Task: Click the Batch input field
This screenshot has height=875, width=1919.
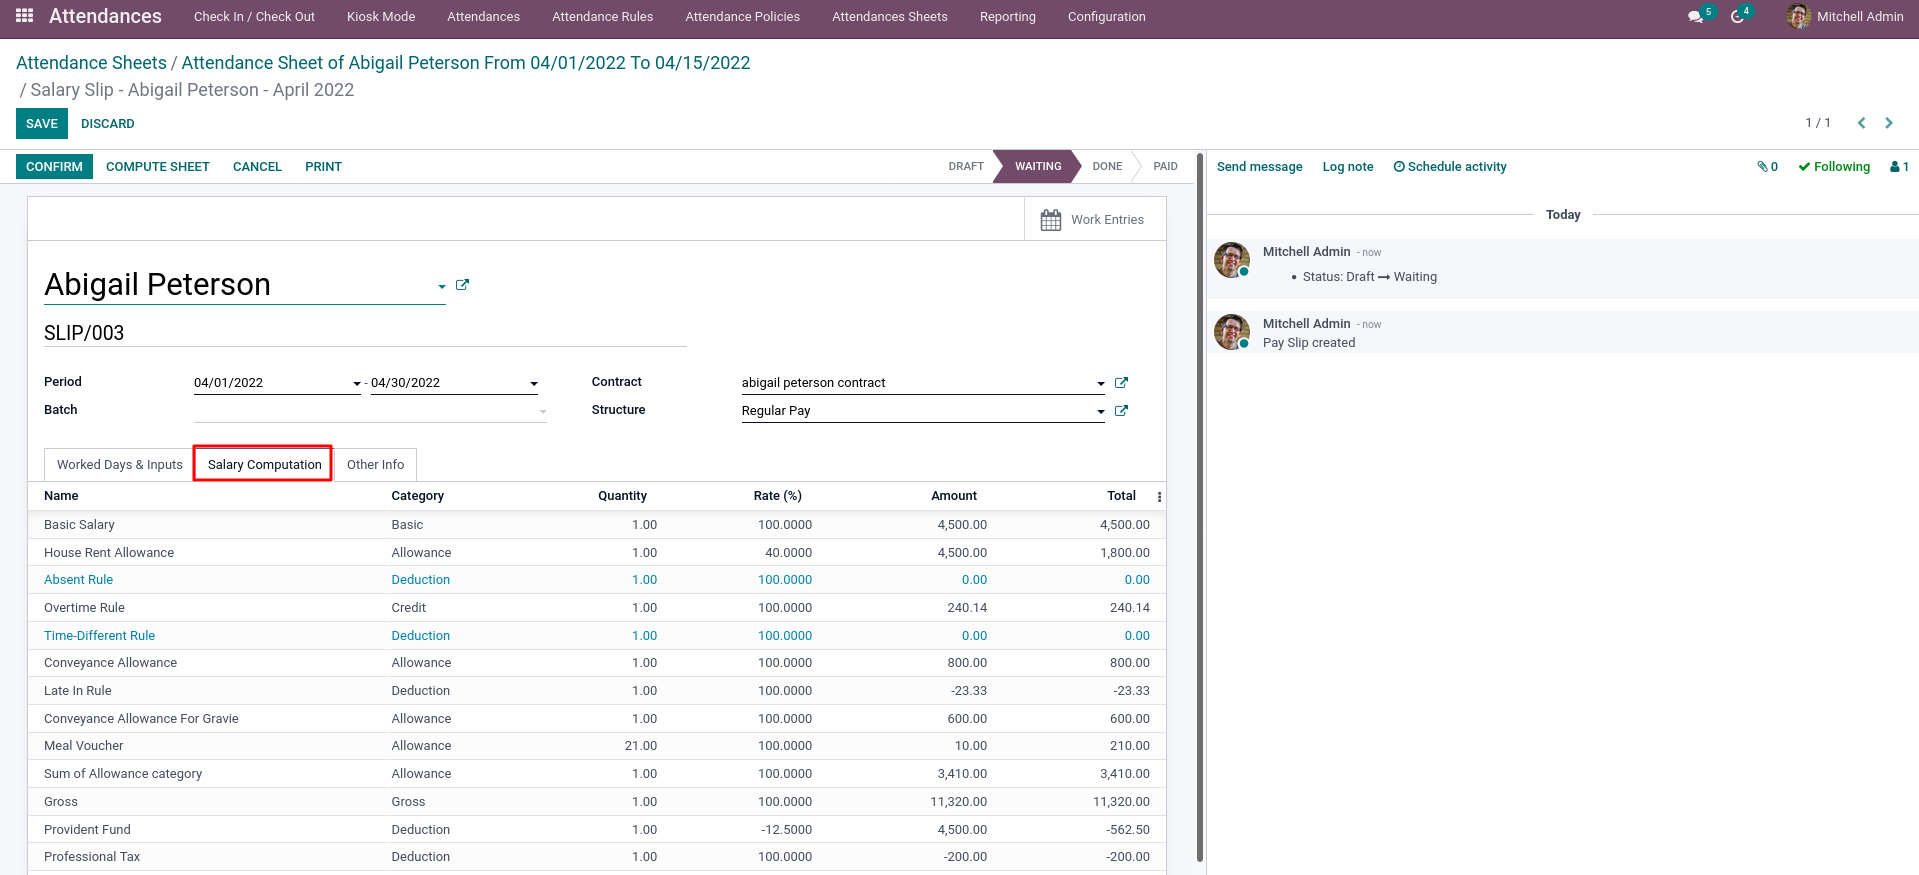Action: [x=370, y=411]
